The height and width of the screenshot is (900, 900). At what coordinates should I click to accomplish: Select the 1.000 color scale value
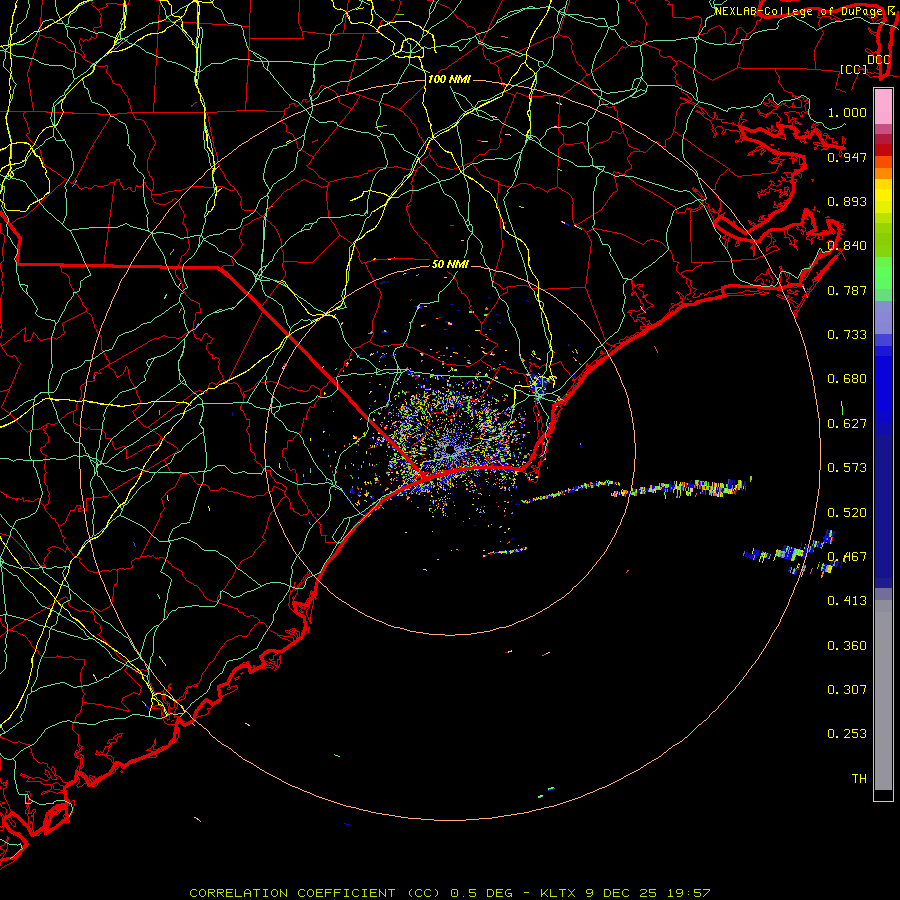pyautogui.click(x=847, y=112)
